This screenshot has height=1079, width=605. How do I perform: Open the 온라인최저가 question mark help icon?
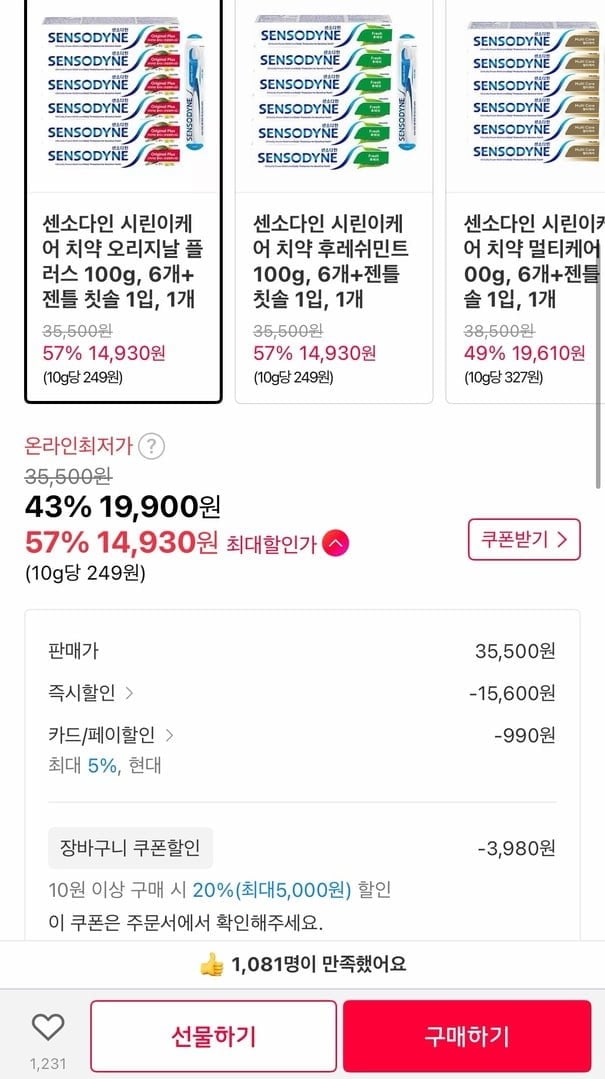[151, 446]
